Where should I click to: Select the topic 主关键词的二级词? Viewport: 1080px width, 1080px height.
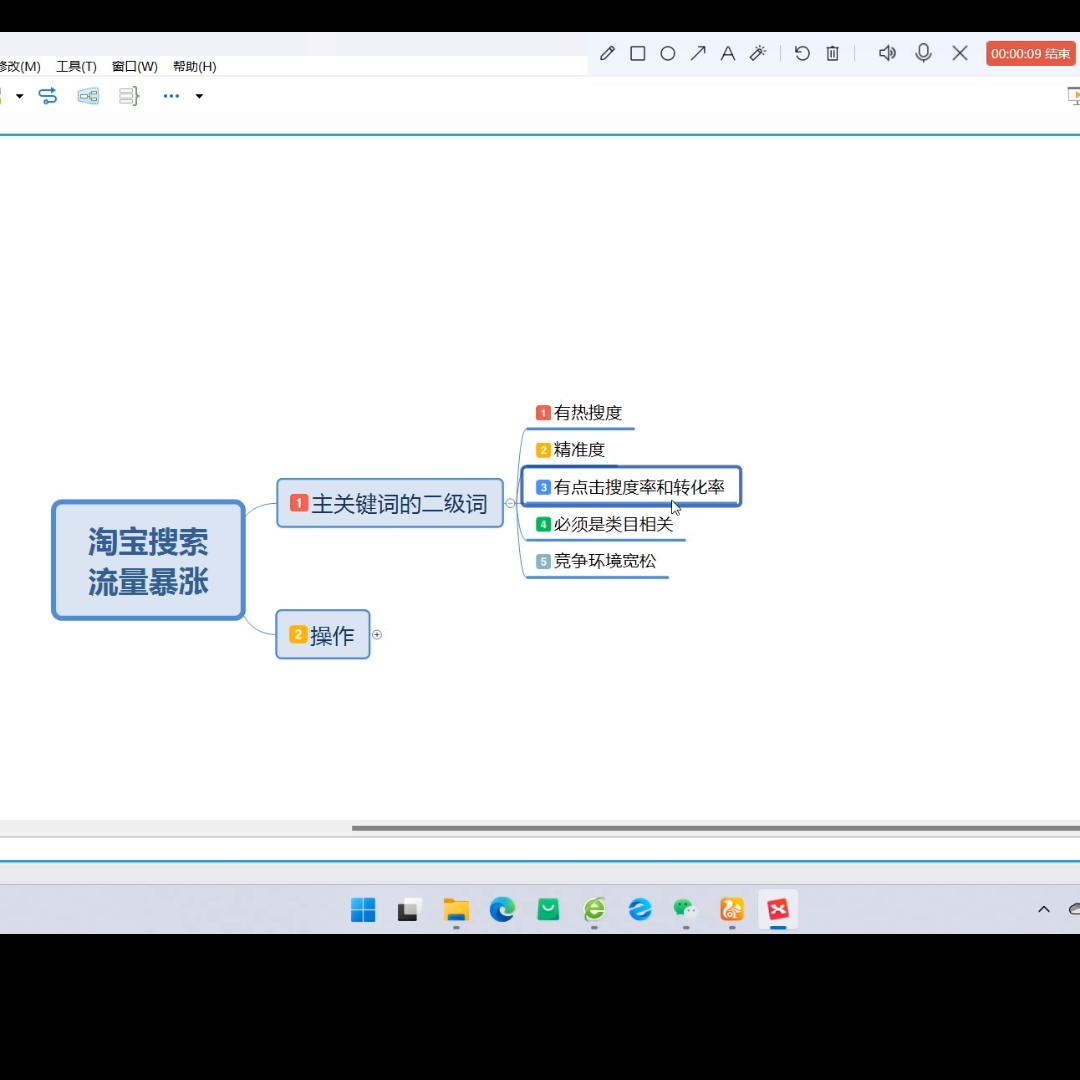pyautogui.click(x=390, y=503)
